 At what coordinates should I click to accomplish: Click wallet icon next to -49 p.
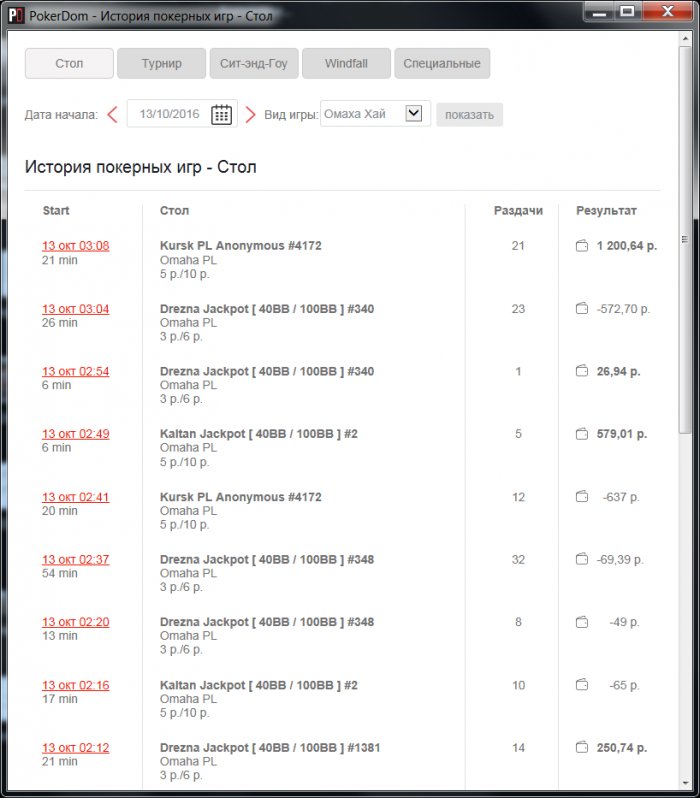pyautogui.click(x=582, y=622)
